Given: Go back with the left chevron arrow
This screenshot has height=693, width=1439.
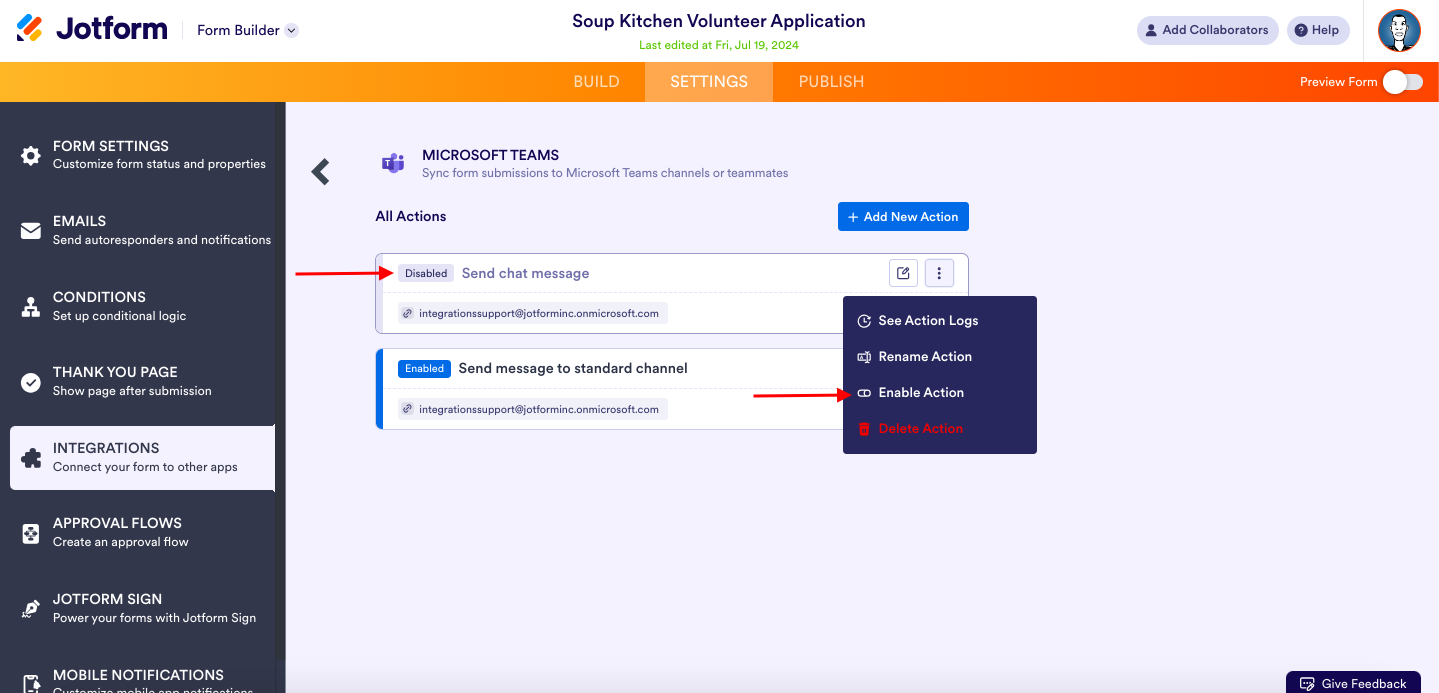Looking at the screenshot, I should [321, 172].
